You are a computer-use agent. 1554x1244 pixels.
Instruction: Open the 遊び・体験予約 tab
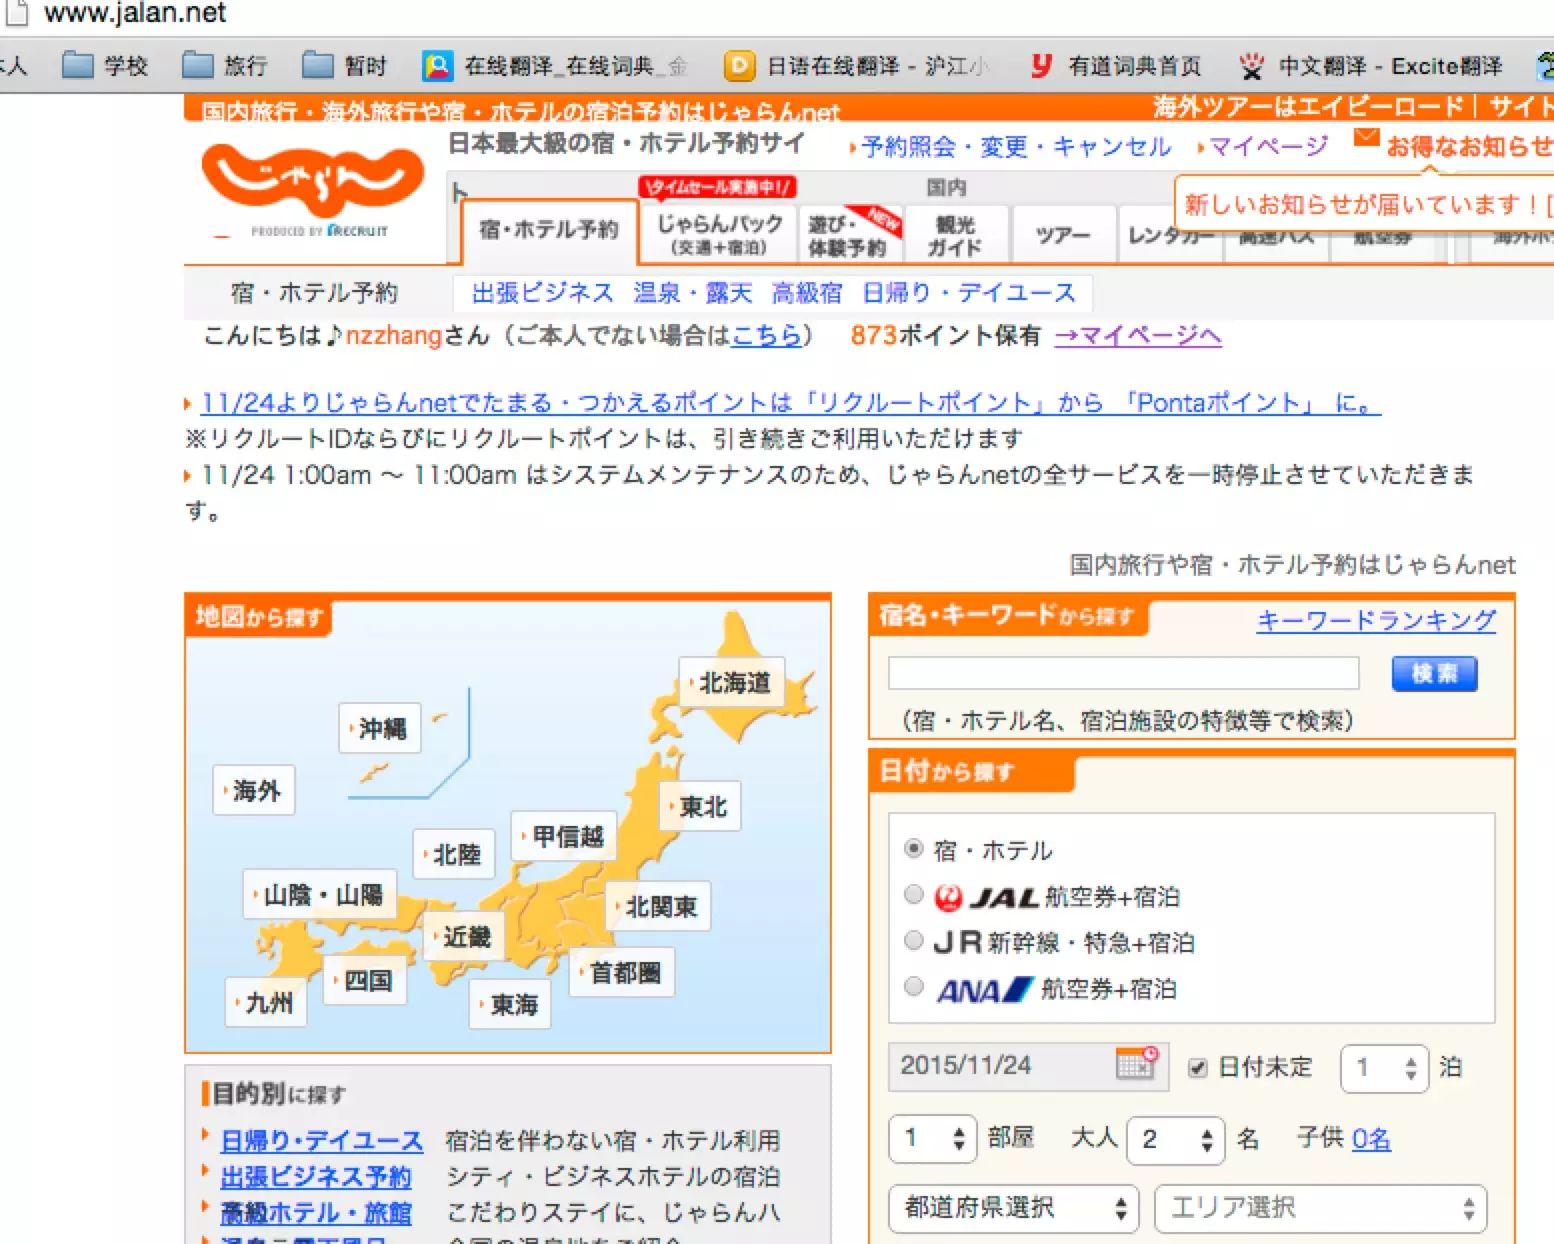coord(853,233)
